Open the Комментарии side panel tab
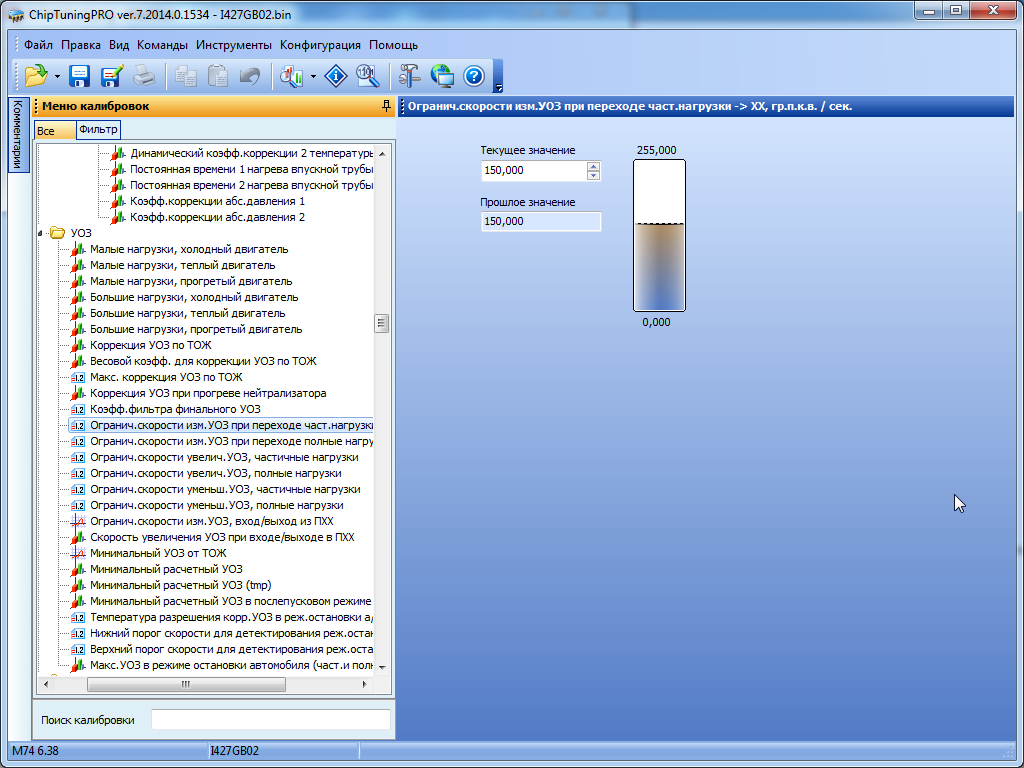The image size is (1024, 768). tap(17, 135)
